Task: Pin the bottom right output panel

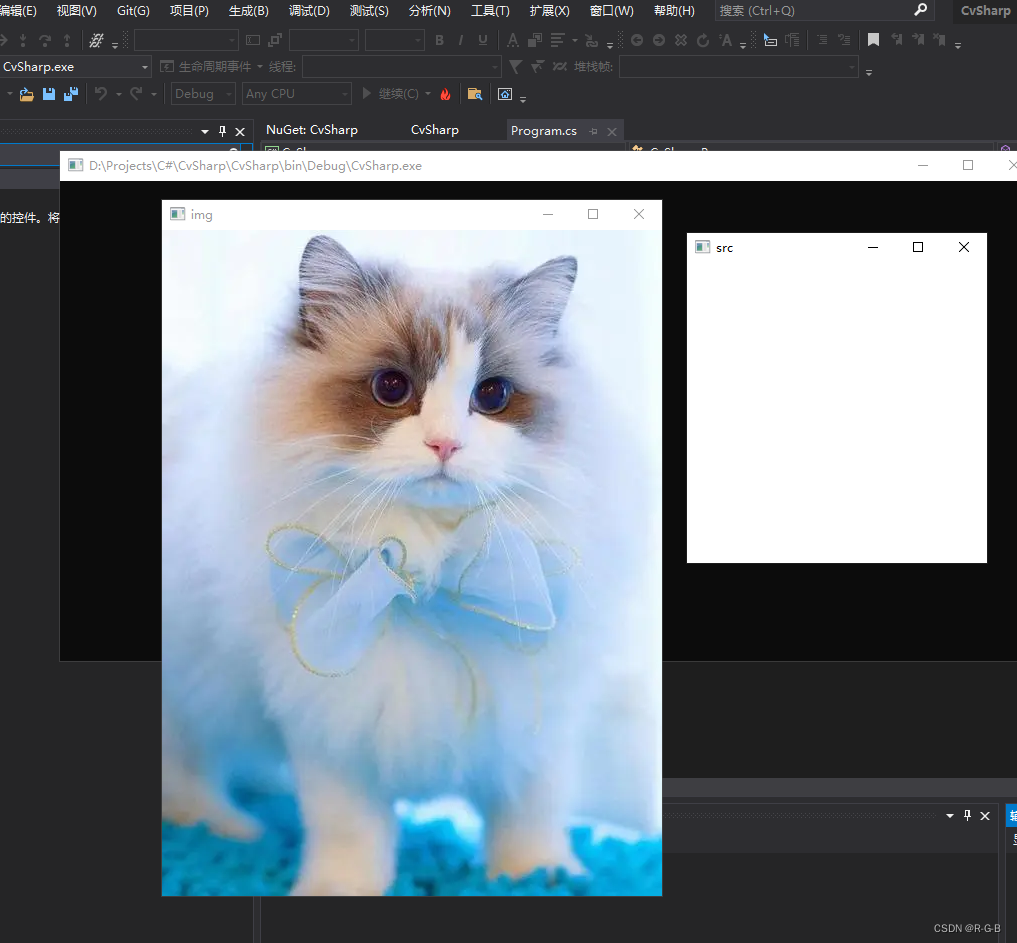Action: click(x=968, y=816)
